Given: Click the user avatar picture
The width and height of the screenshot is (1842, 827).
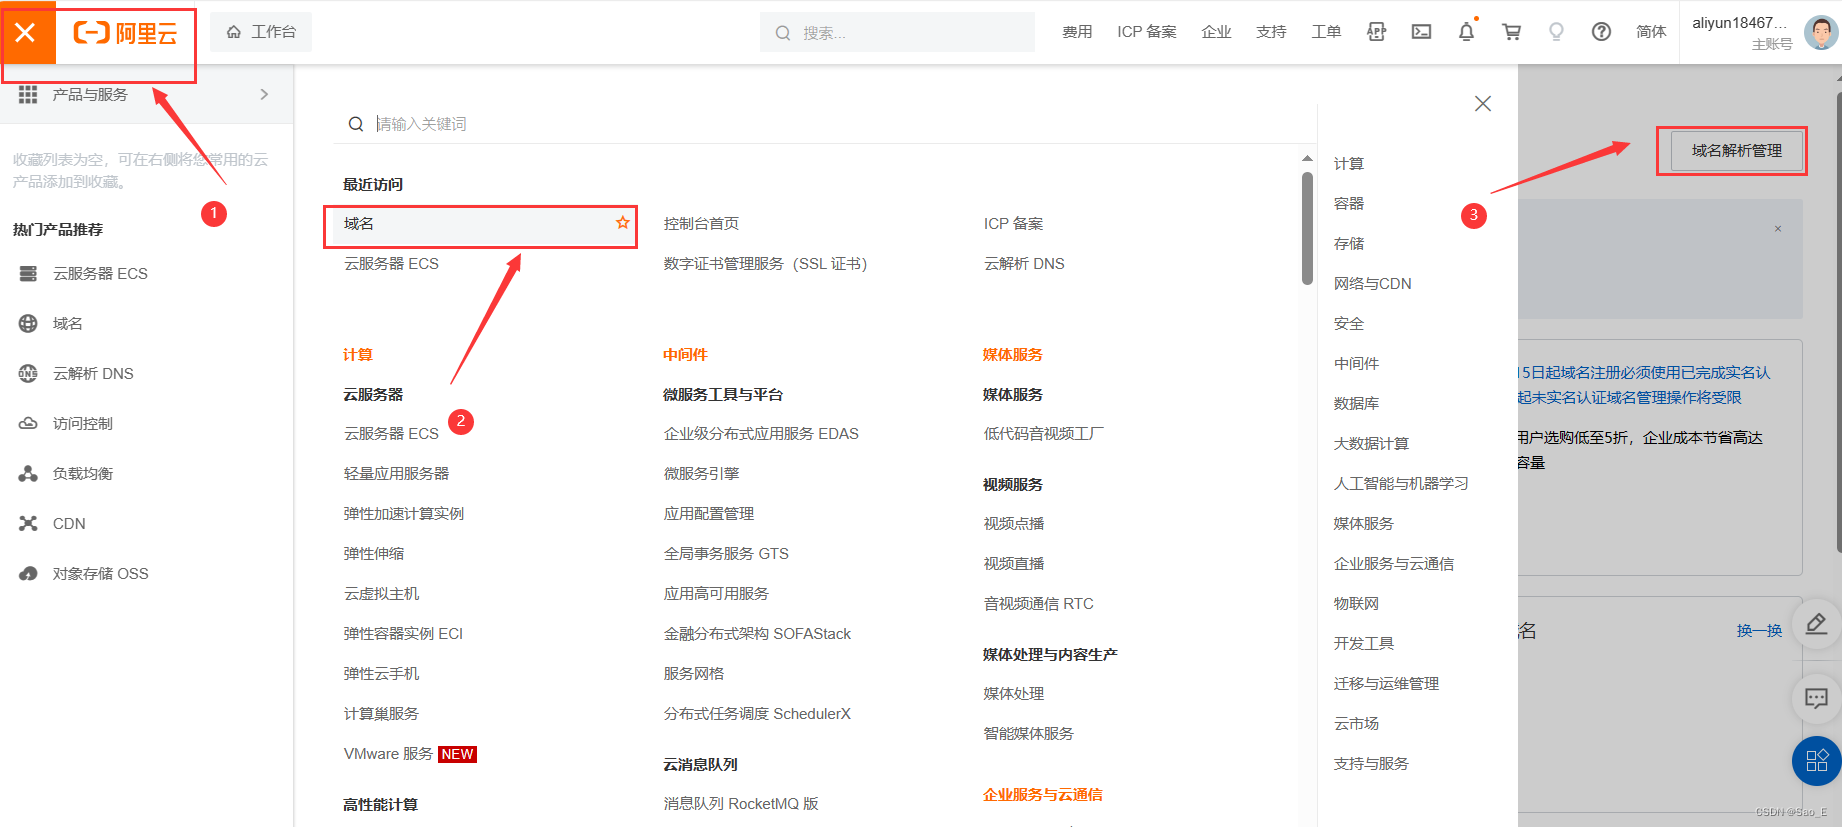Looking at the screenshot, I should tap(1821, 32).
